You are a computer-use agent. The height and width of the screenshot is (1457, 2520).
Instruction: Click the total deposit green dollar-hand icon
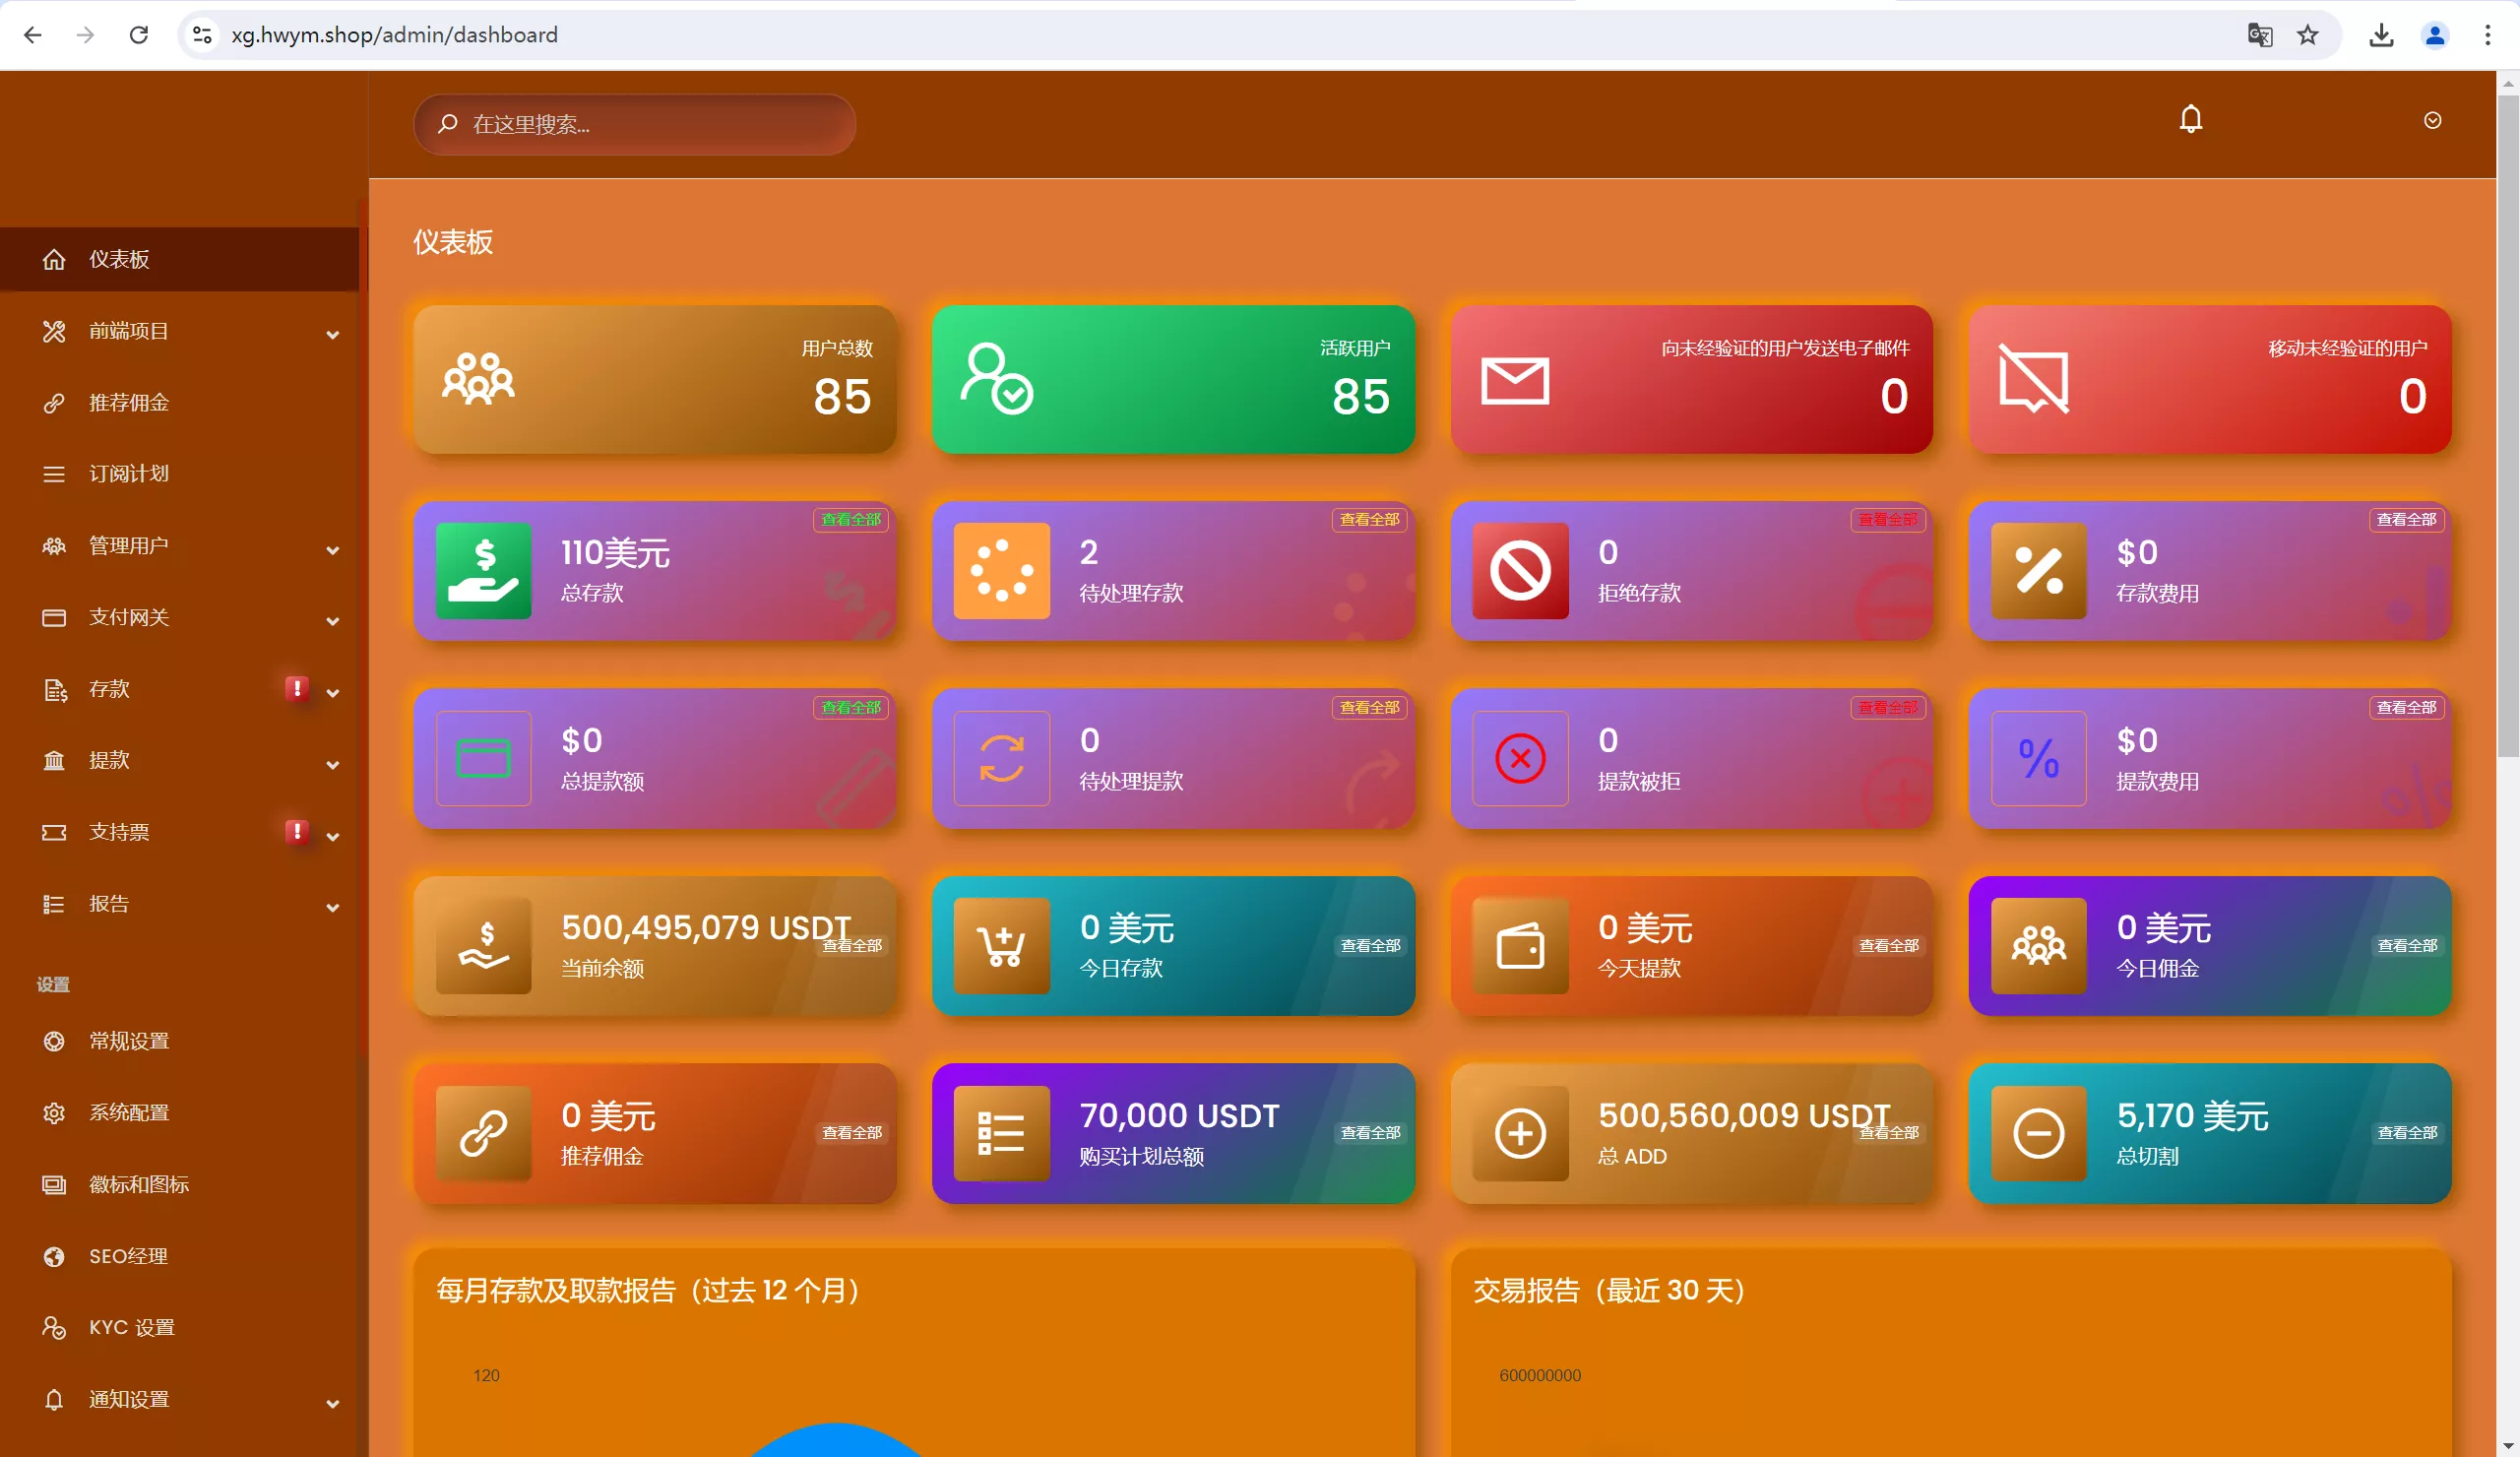coord(483,571)
